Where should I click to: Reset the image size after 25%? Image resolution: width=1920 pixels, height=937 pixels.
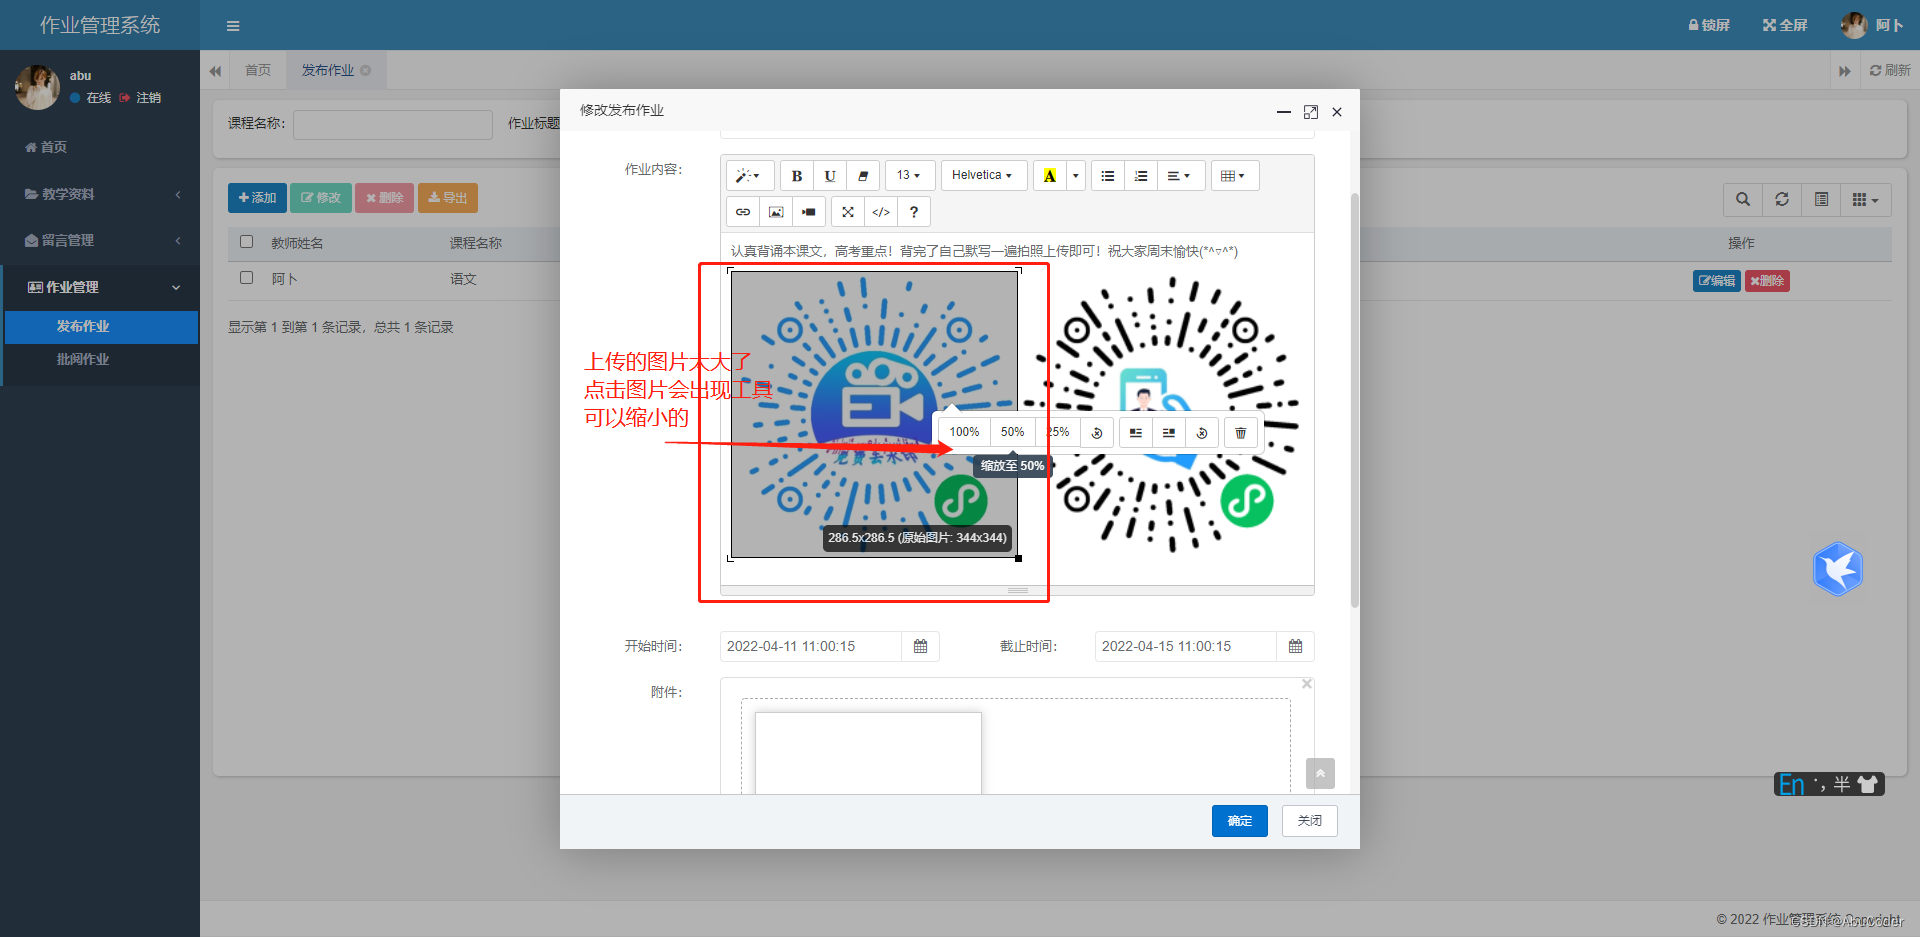(x=1097, y=433)
